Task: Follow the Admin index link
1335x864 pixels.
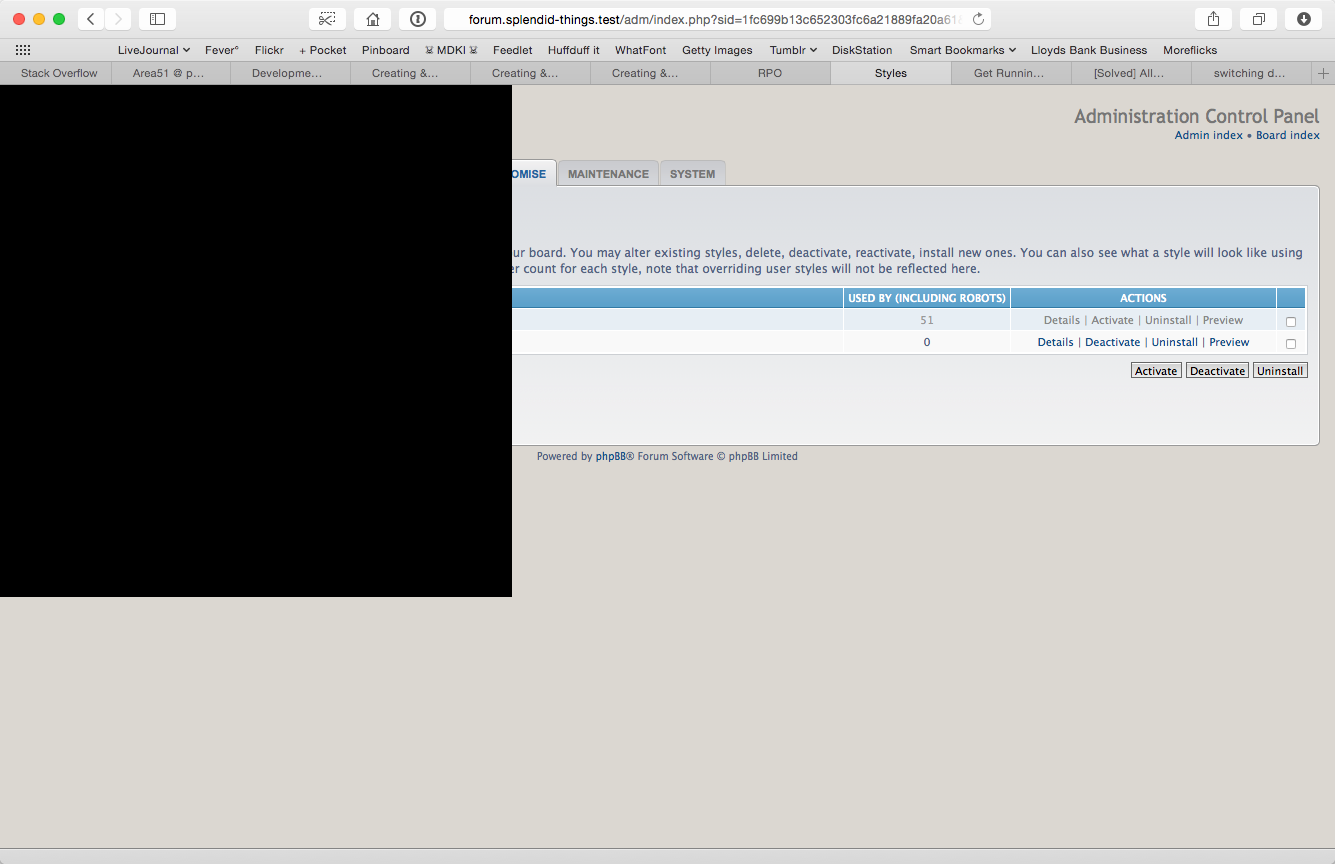Action: (1208, 135)
